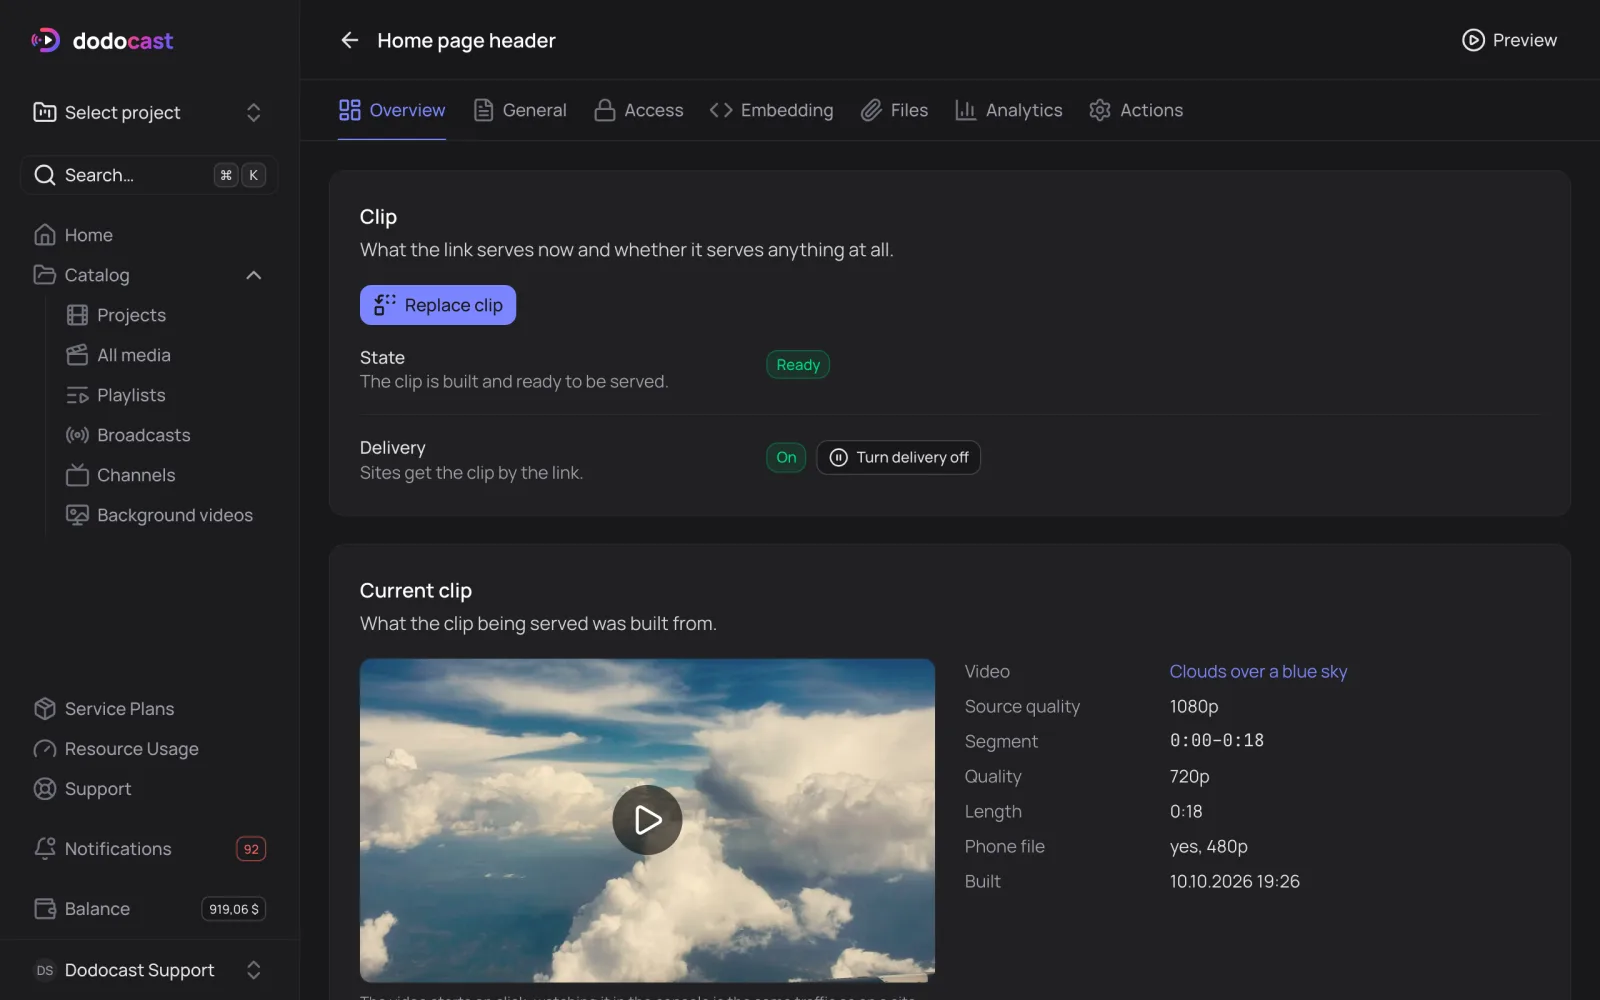
Task: Select the Overview tab
Action: (392, 110)
